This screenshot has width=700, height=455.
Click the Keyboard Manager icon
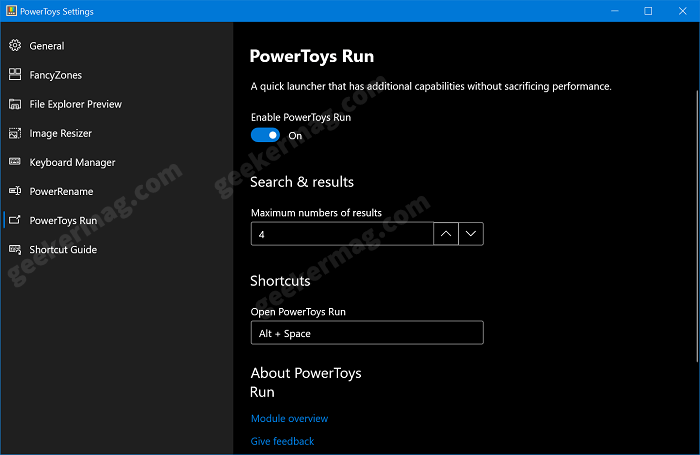(15, 162)
